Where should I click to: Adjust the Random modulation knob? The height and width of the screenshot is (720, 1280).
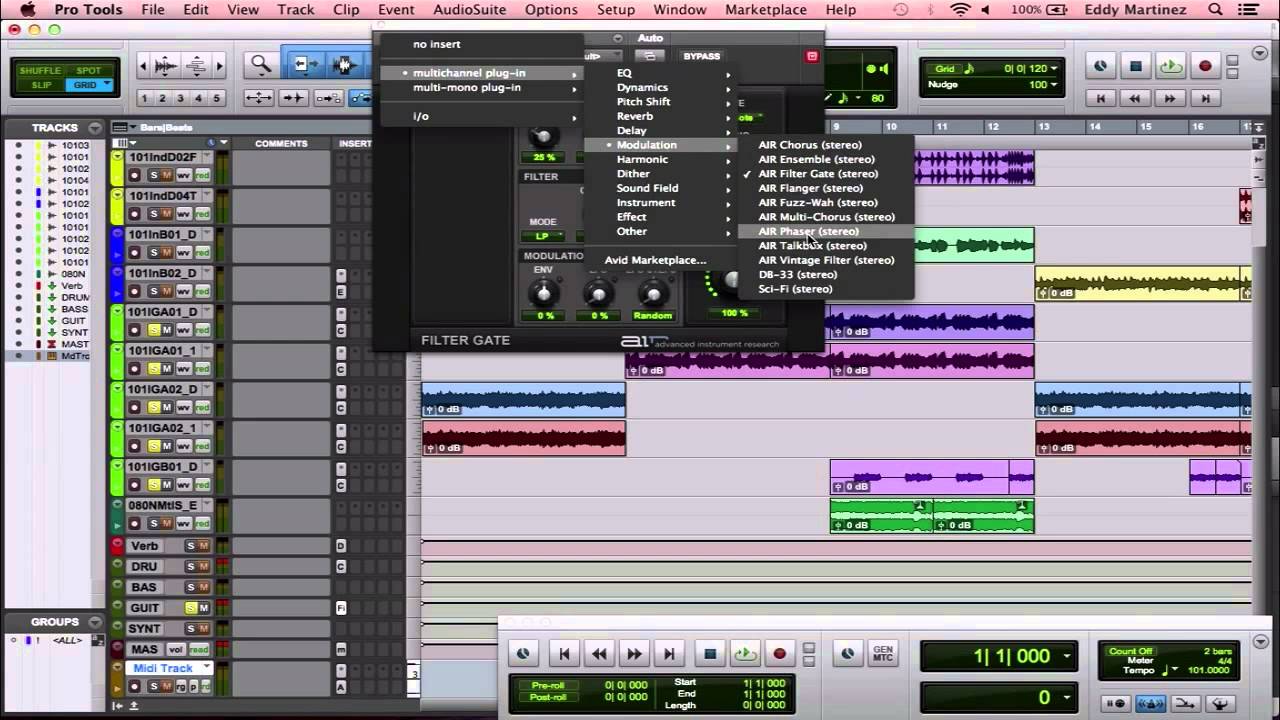(x=653, y=293)
